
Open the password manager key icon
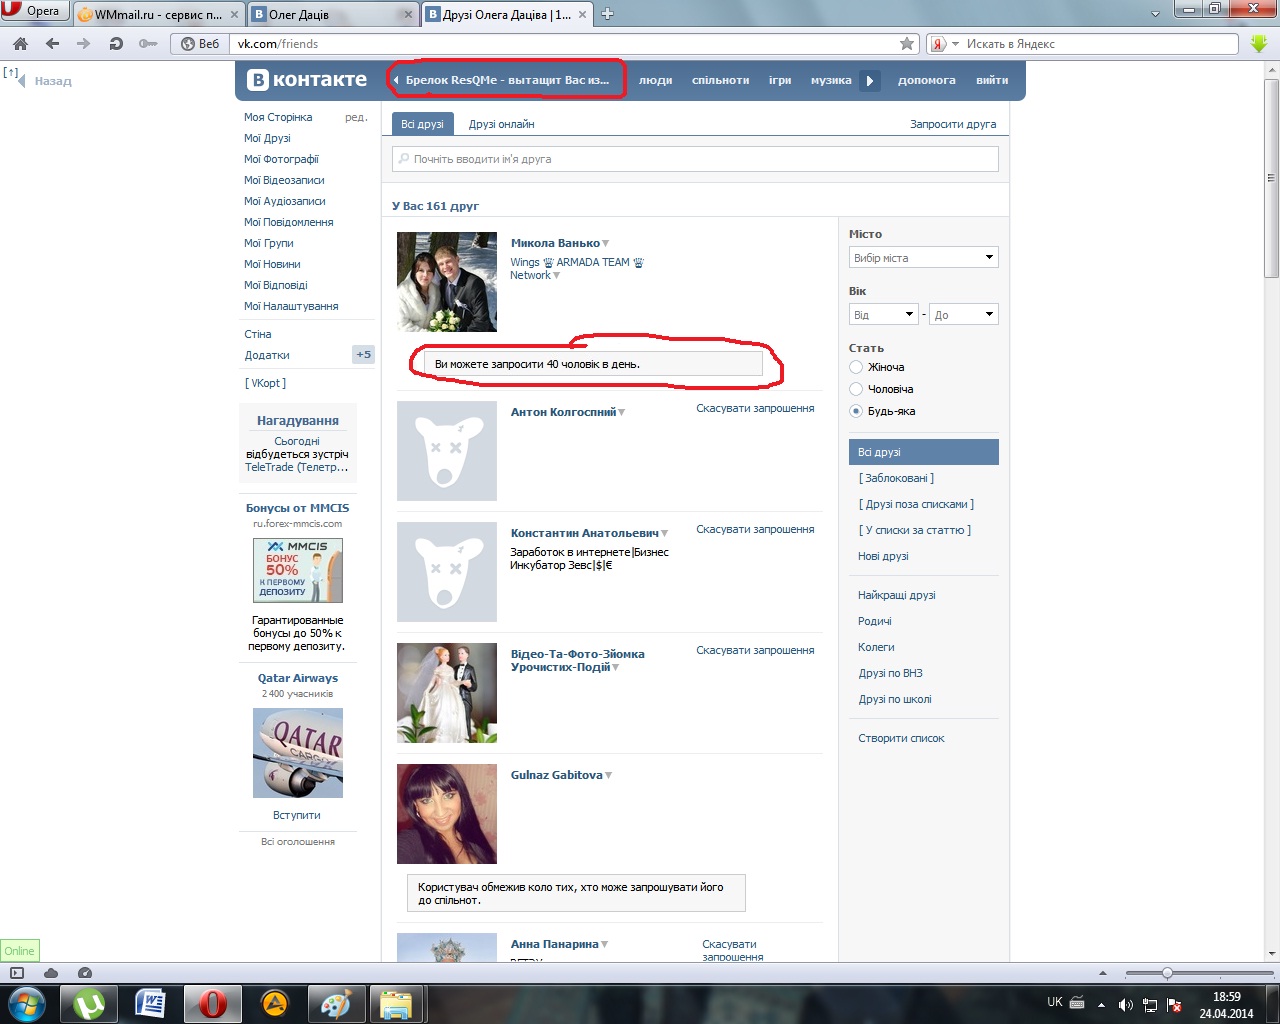tap(148, 44)
